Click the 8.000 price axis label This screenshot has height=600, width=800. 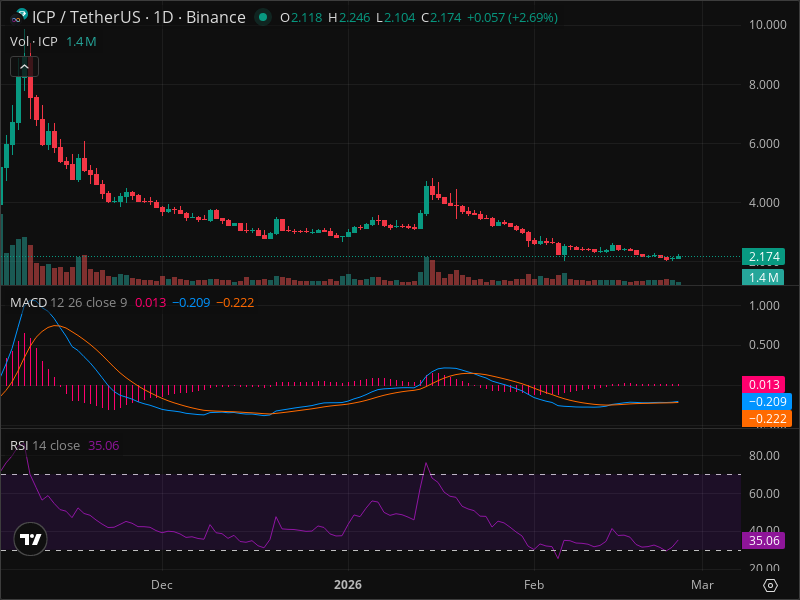point(764,85)
